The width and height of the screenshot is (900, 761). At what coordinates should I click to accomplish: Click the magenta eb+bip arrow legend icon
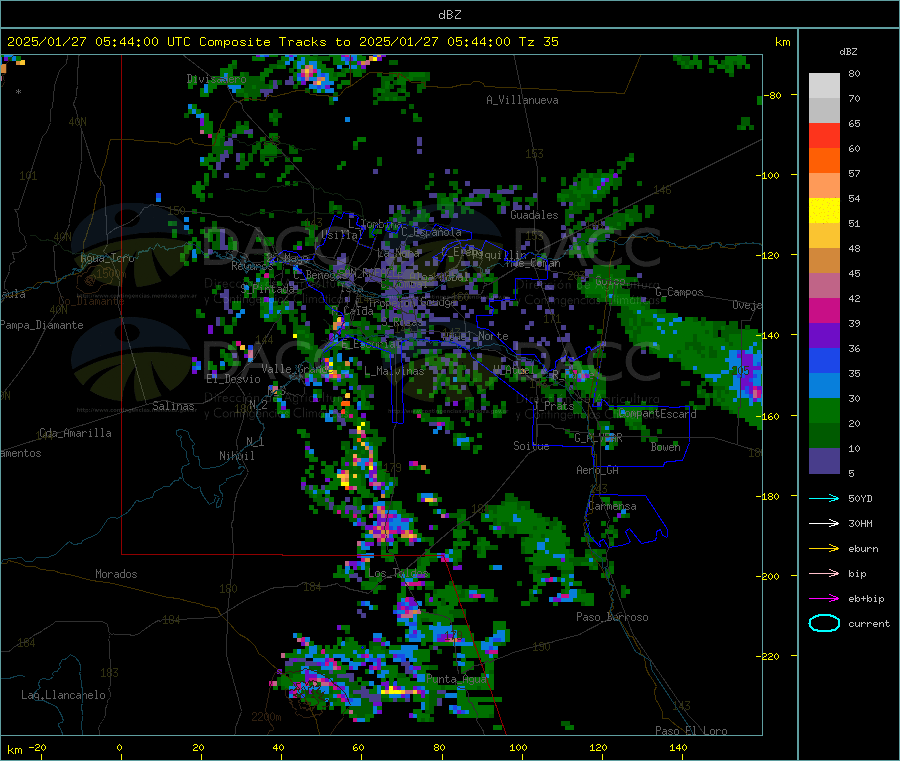(824, 599)
